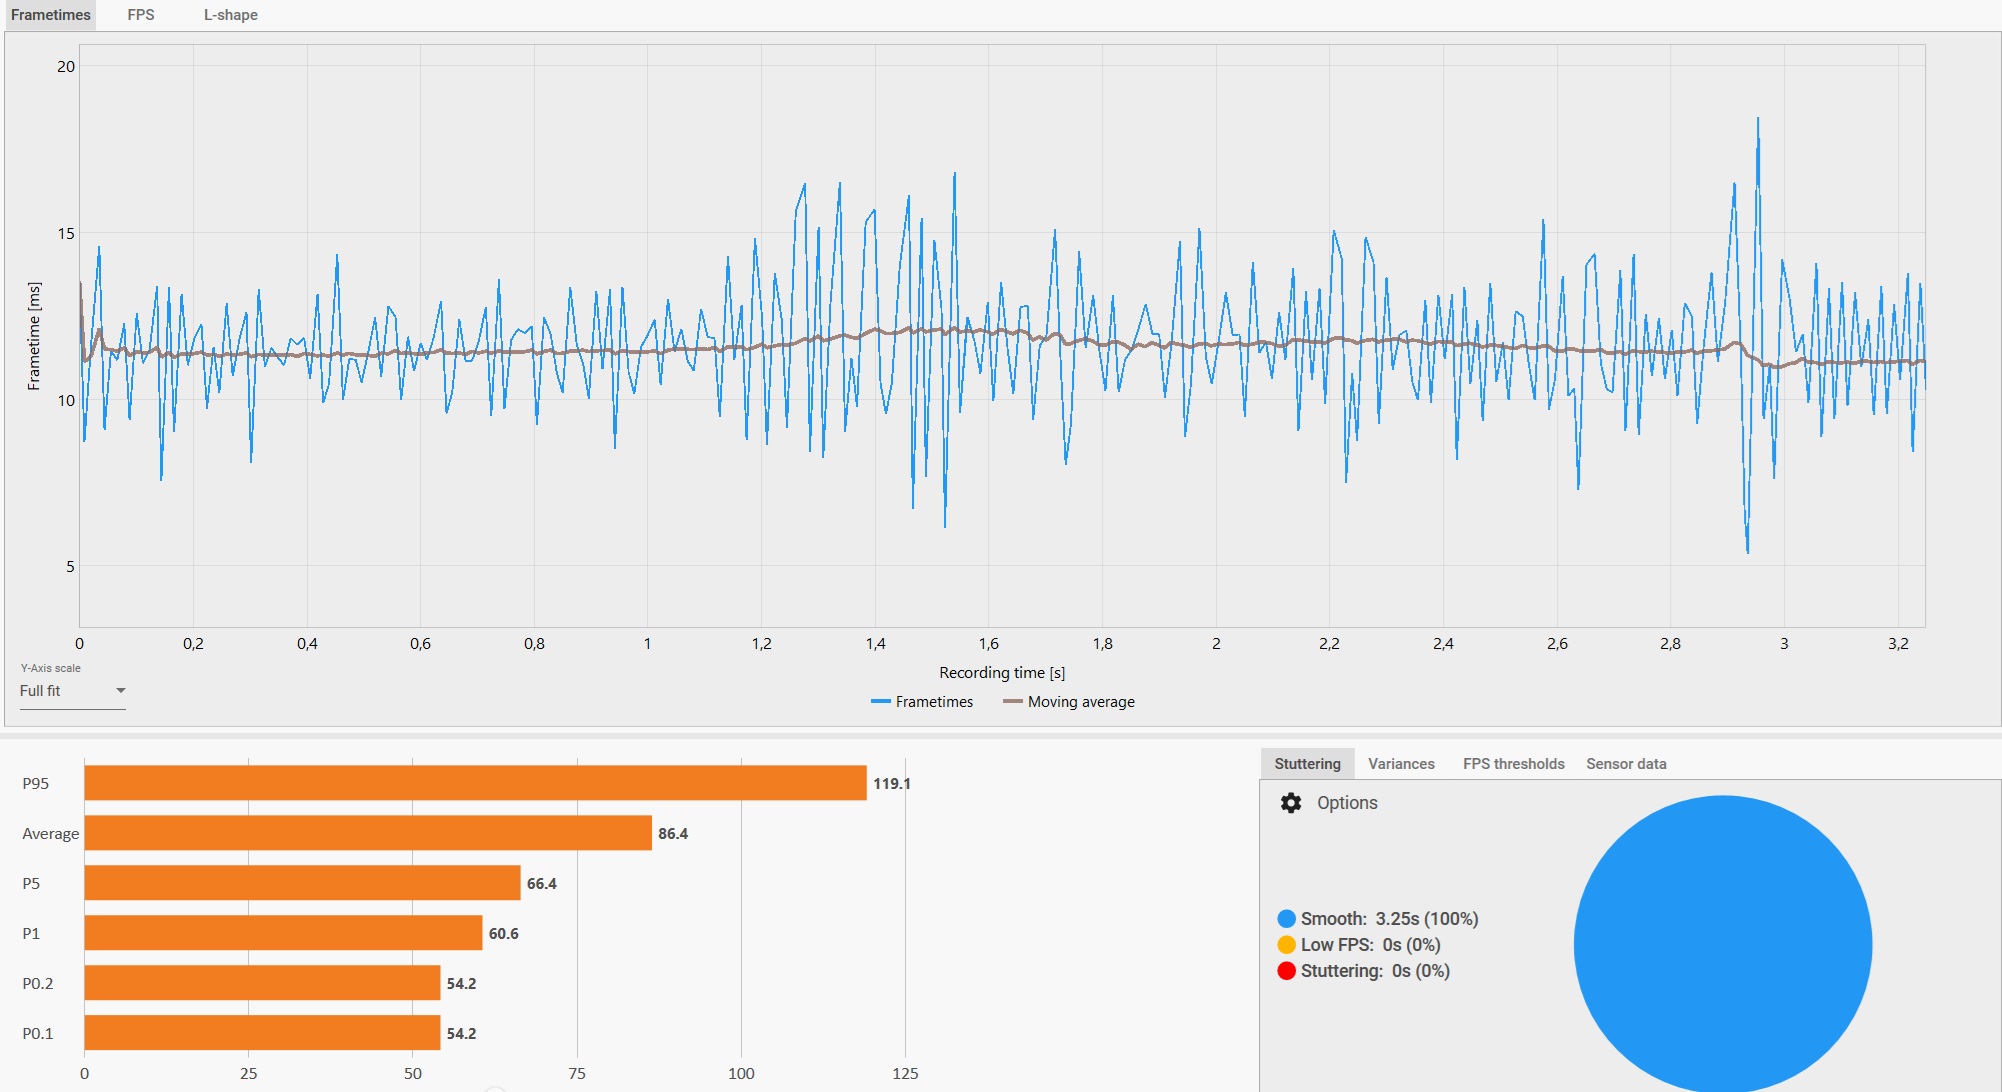Select the Stuttering tab
This screenshot has width=2002, height=1092.
[x=1307, y=764]
